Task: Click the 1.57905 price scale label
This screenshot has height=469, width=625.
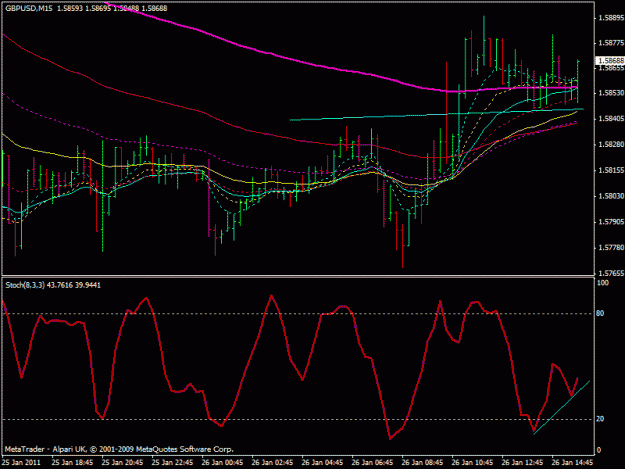Action: [611, 222]
